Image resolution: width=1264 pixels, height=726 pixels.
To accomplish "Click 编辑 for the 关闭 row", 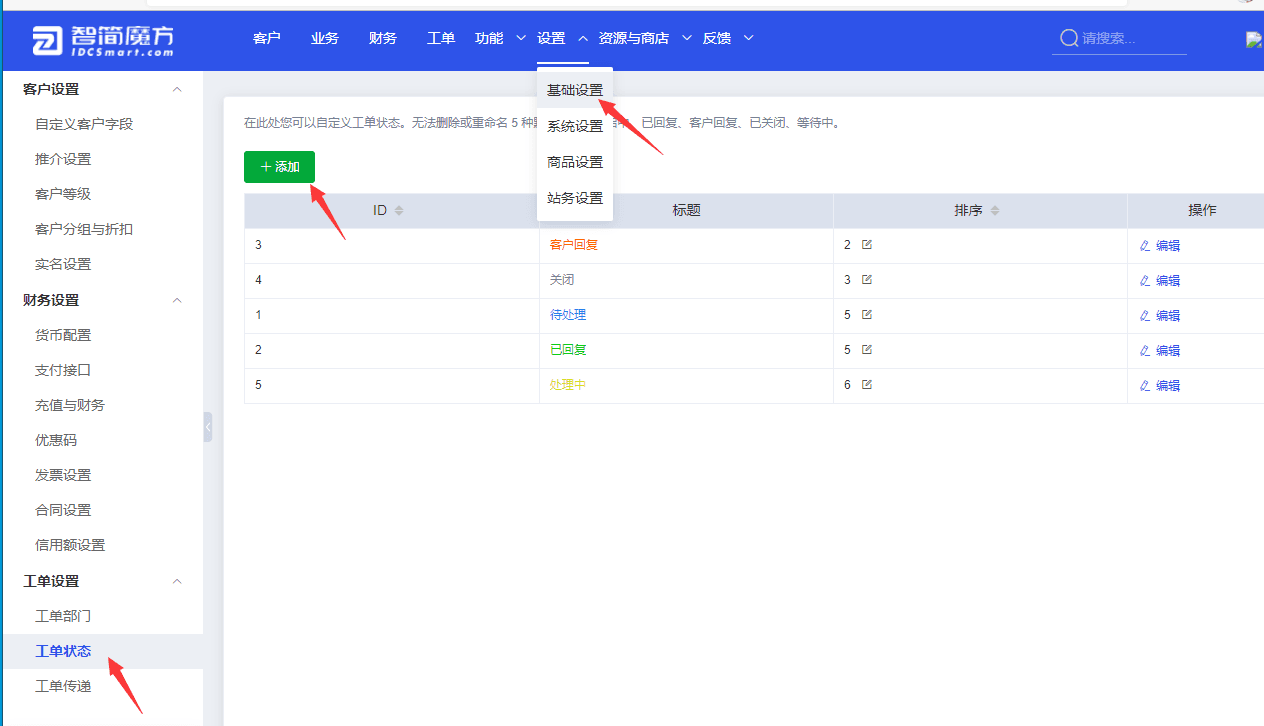I will [x=1160, y=280].
